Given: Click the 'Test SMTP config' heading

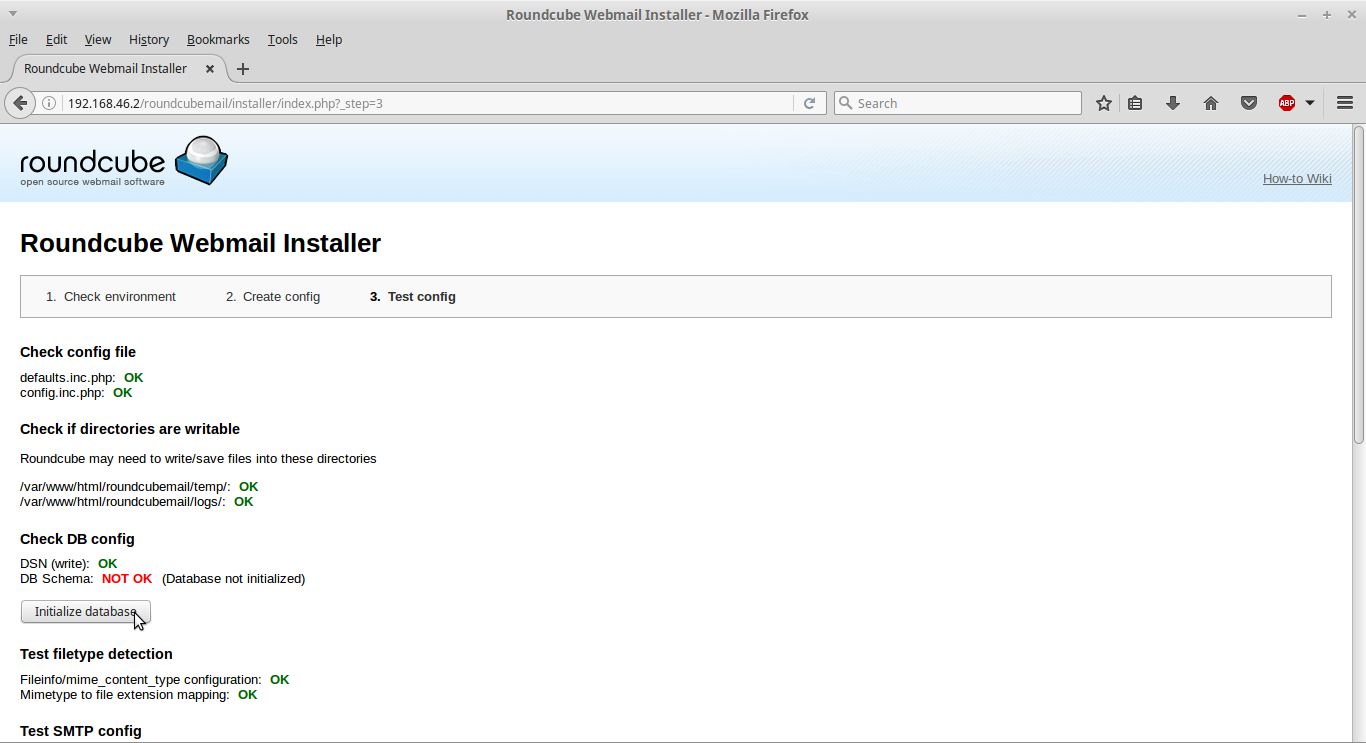Looking at the screenshot, I should click(81, 731).
